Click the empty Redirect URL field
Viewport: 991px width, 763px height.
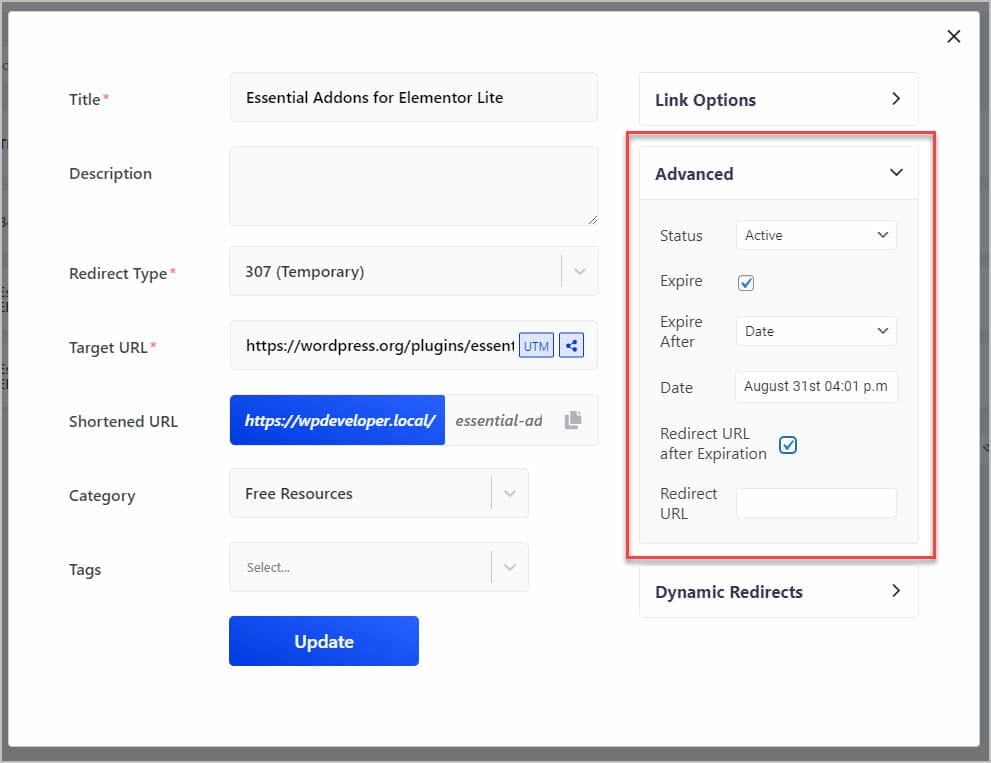[816, 503]
